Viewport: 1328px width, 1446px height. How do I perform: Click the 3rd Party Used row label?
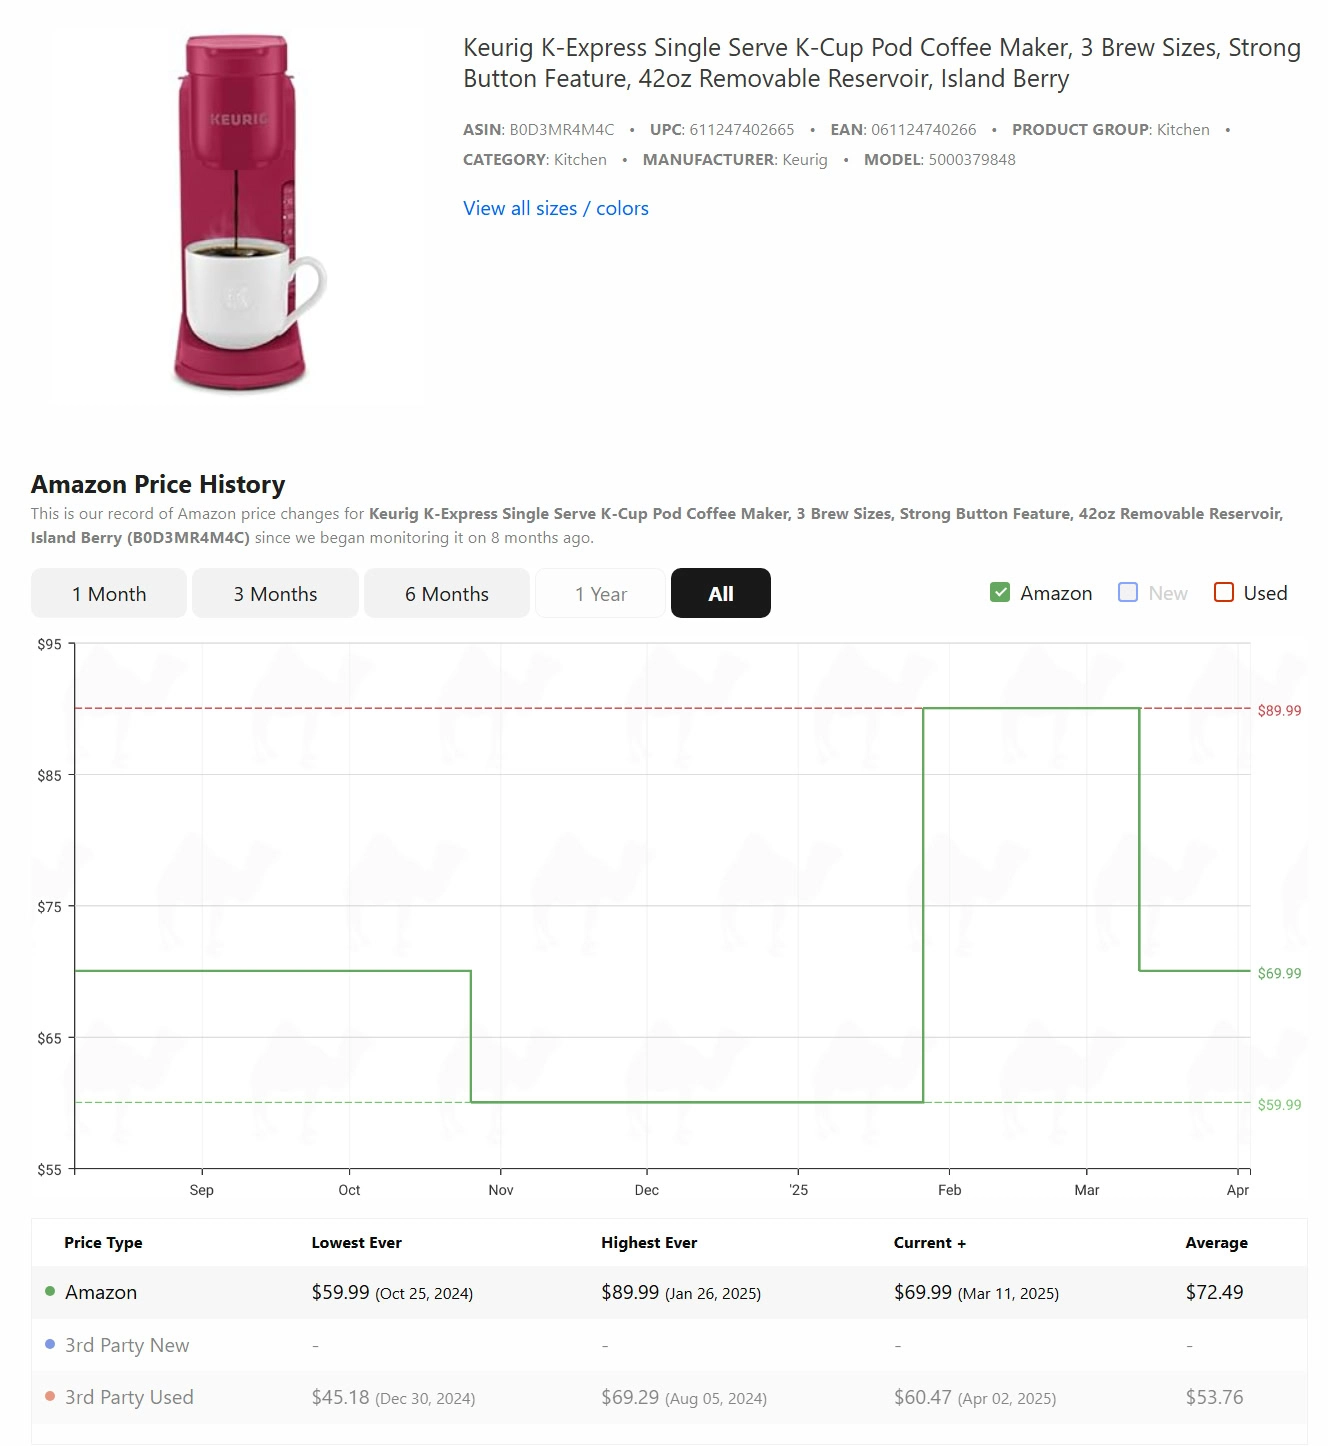pyautogui.click(x=129, y=1397)
